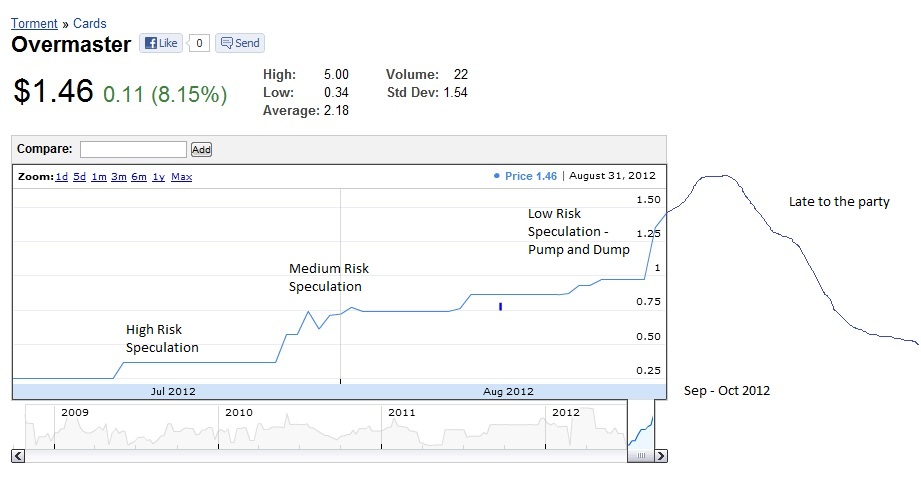
Task: Click the Facebook Send button
Action: tap(240, 43)
